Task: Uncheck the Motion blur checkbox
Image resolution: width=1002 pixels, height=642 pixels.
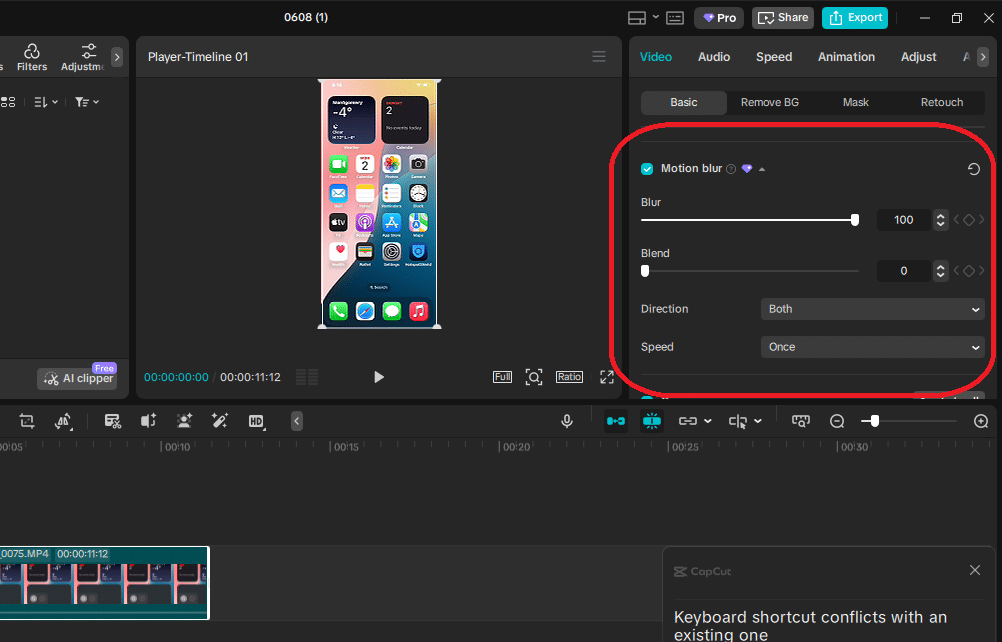Action: (x=647, y=169)
